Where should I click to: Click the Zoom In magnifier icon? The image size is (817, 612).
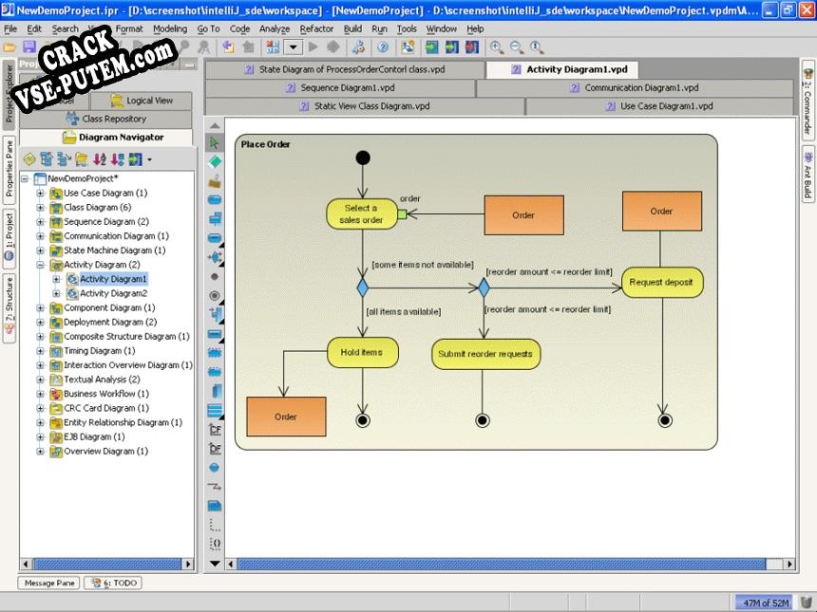point(497,47)
